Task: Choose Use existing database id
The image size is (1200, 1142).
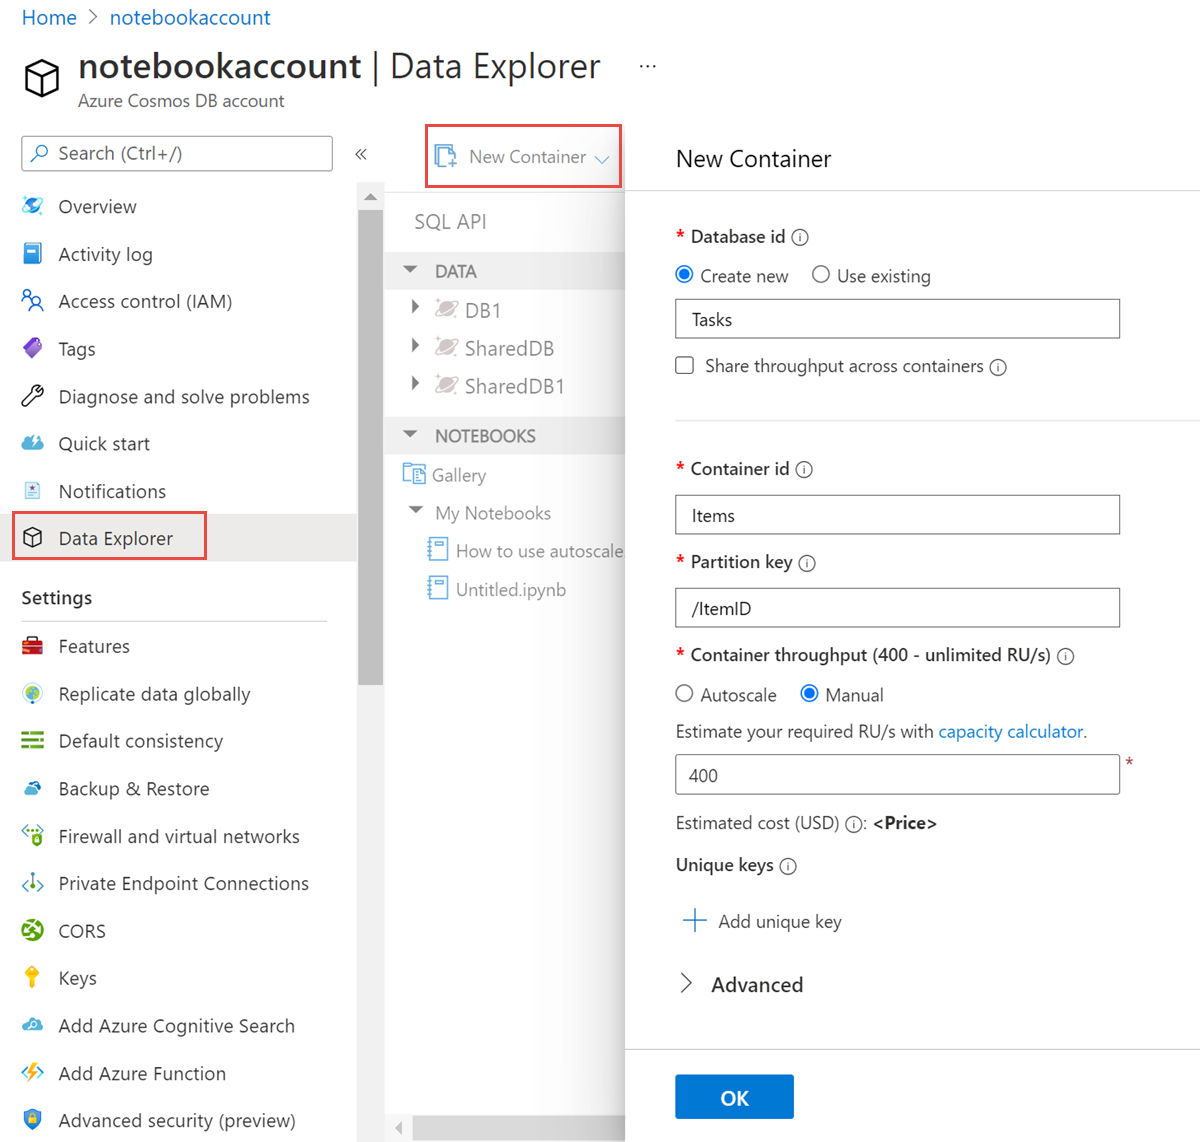Action: click(x=820, y=275)
